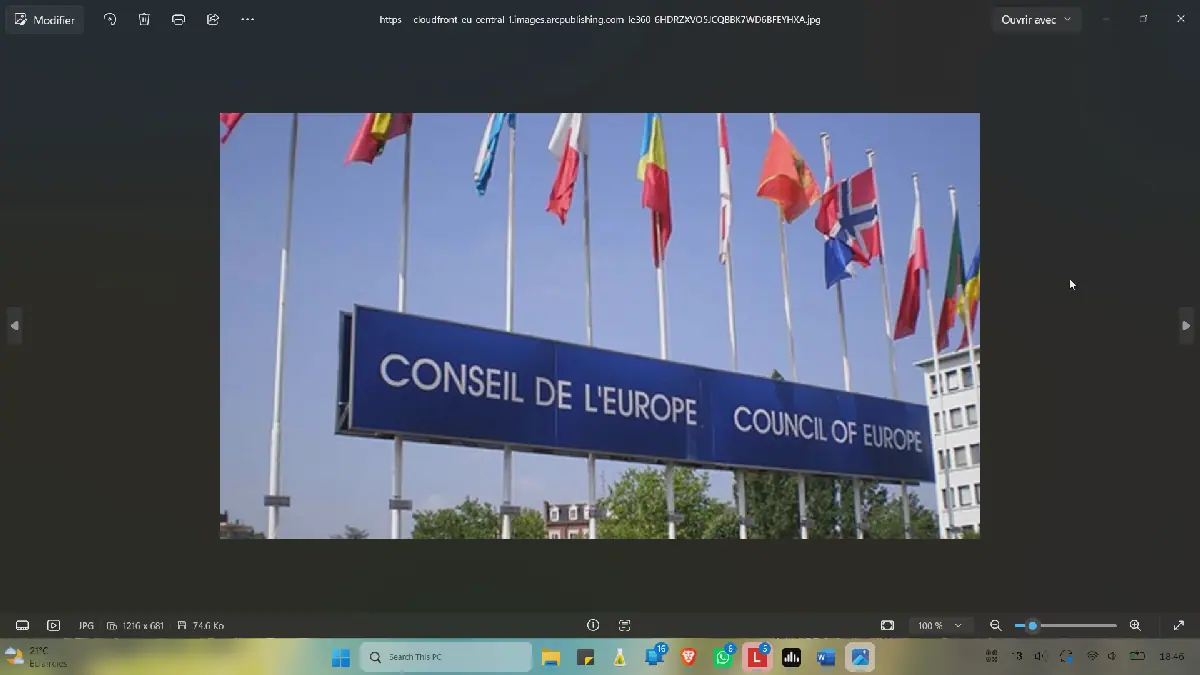
Task: Go to the previous image arrow
Action: point(14,326)
